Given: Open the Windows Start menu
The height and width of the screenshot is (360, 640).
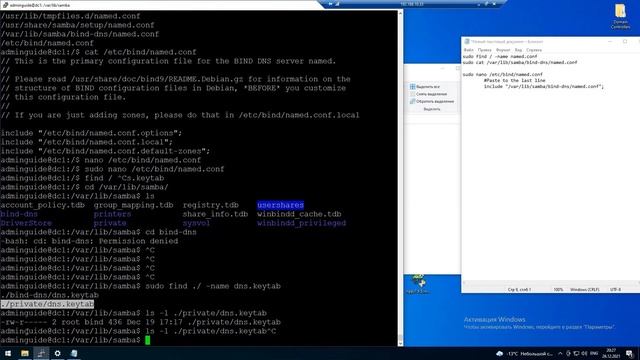Looking at the screenshot, I should (8, 353).
